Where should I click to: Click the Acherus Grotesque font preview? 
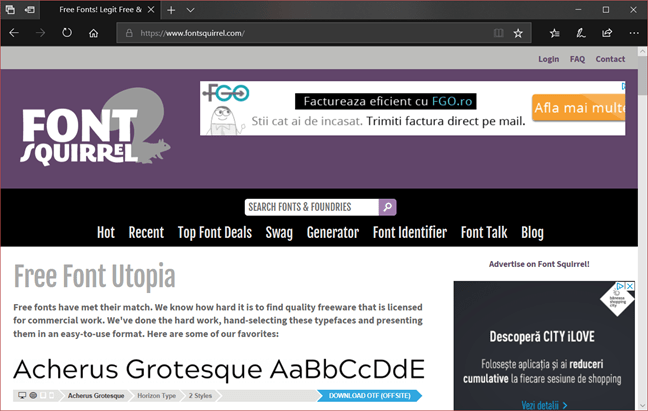[x=219, y=367]
